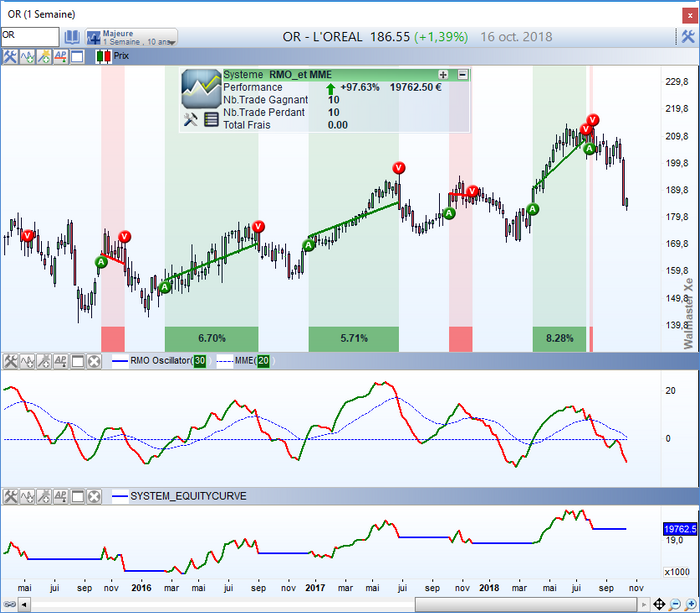
Task: Open the book icon next to the symbol field
Action: [72, 37]
